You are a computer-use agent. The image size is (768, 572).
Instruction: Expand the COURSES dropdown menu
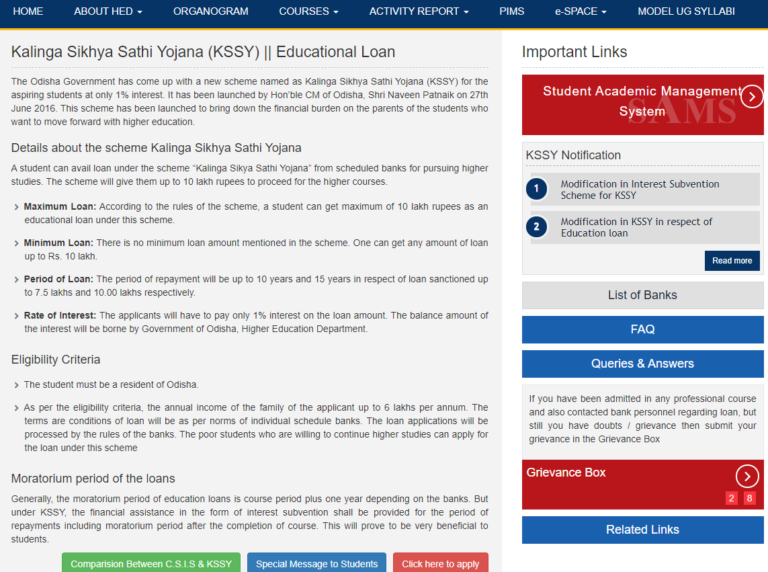(309, 11)
